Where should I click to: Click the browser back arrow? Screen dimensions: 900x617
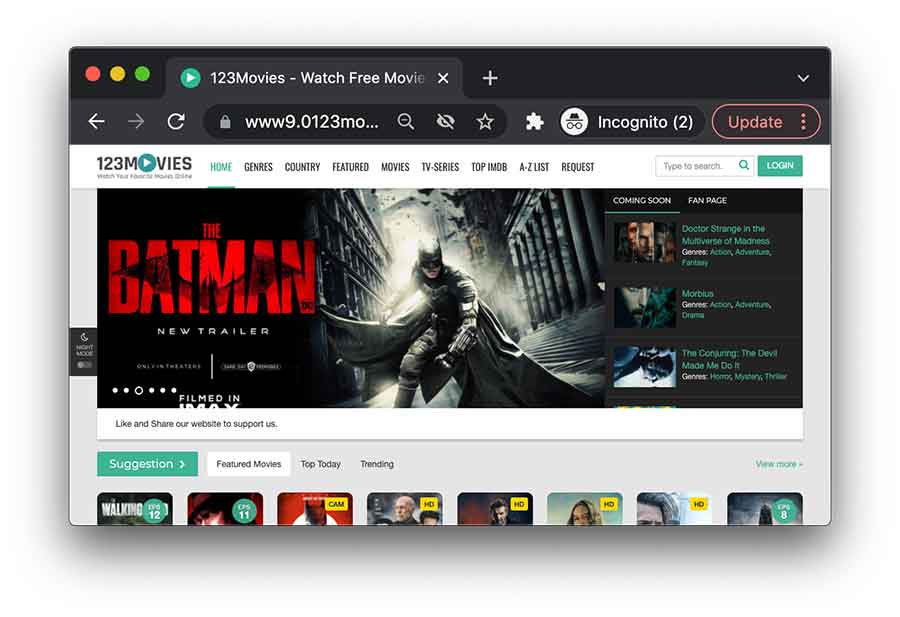pos(96,122)
